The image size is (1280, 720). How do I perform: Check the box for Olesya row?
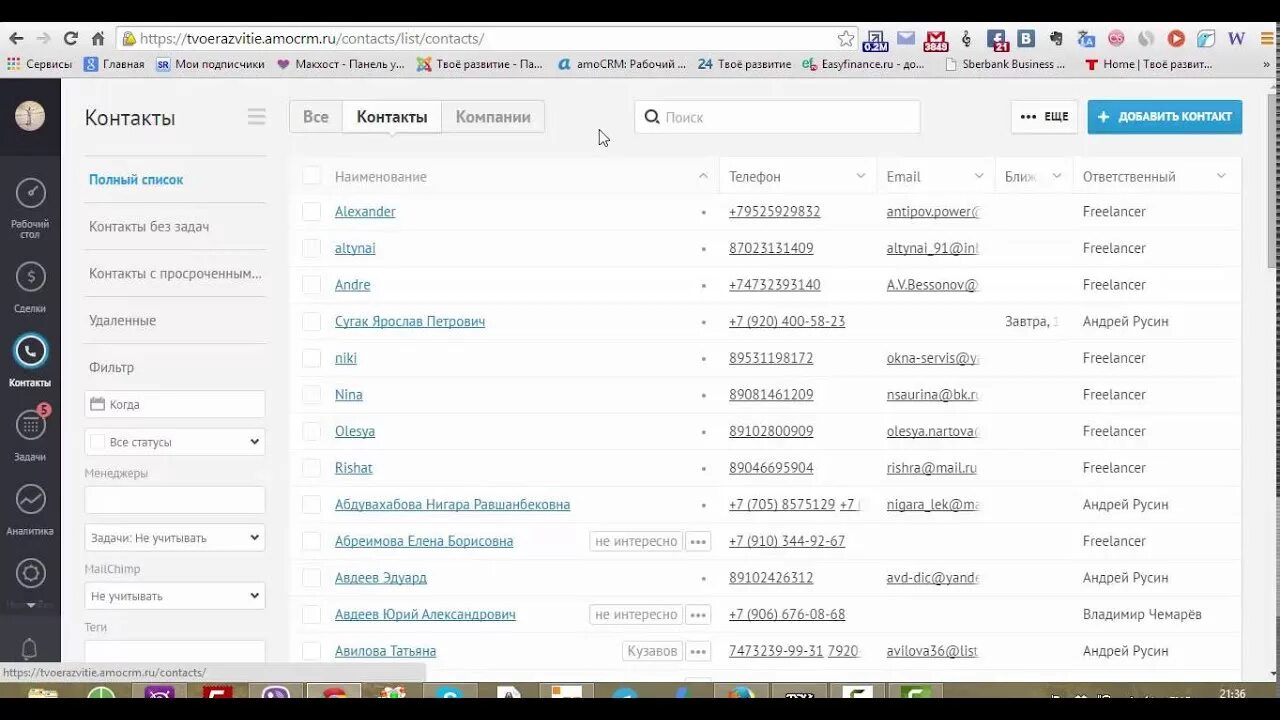click(312, 431)
